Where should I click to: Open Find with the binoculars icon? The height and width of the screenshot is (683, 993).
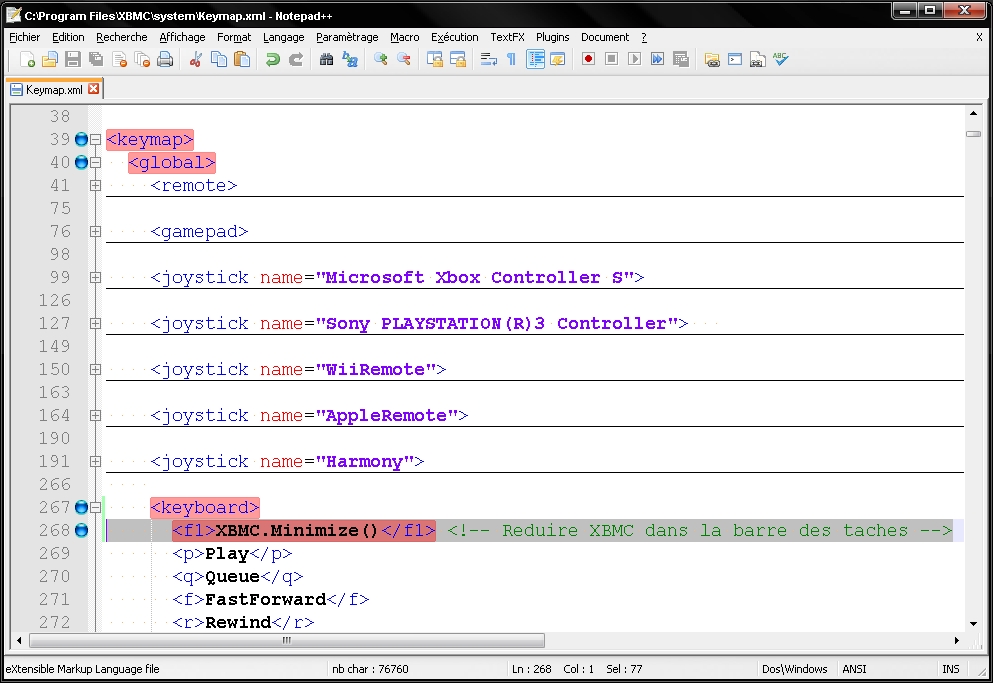click(326, 60)
